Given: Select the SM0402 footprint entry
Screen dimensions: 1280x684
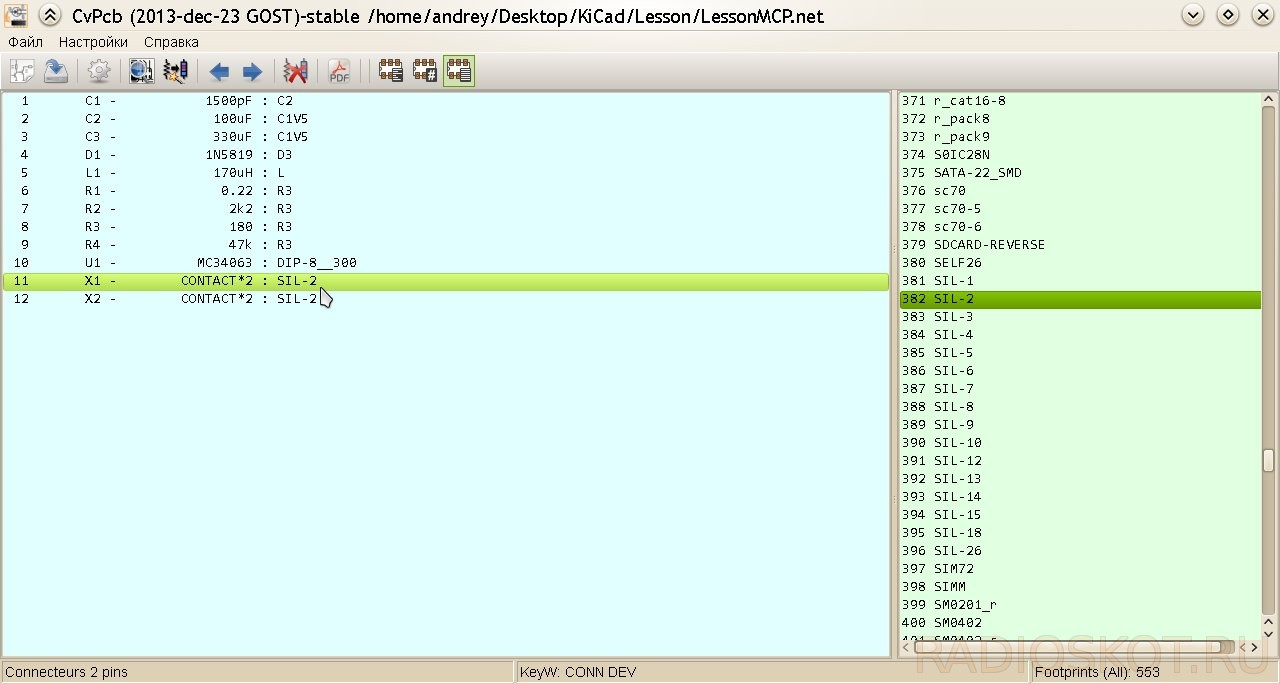Looking at the screenshot, I should (1080, 623).
